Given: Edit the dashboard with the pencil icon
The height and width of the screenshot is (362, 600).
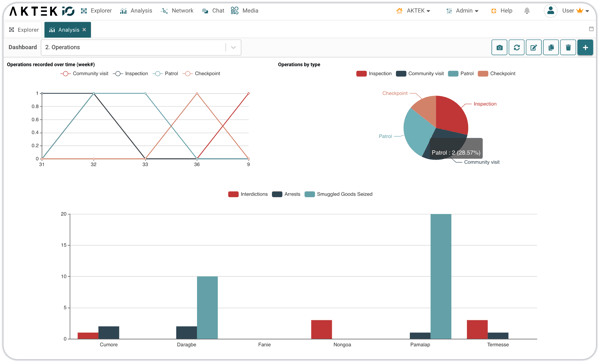Looking at the screenshot, I should pos(534,47).
